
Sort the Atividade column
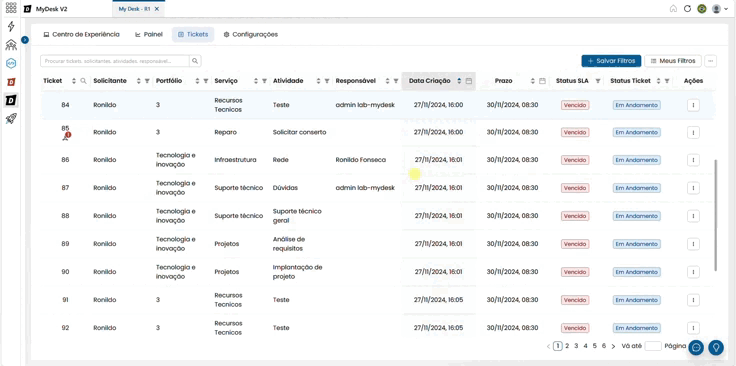tap(318, 81)
